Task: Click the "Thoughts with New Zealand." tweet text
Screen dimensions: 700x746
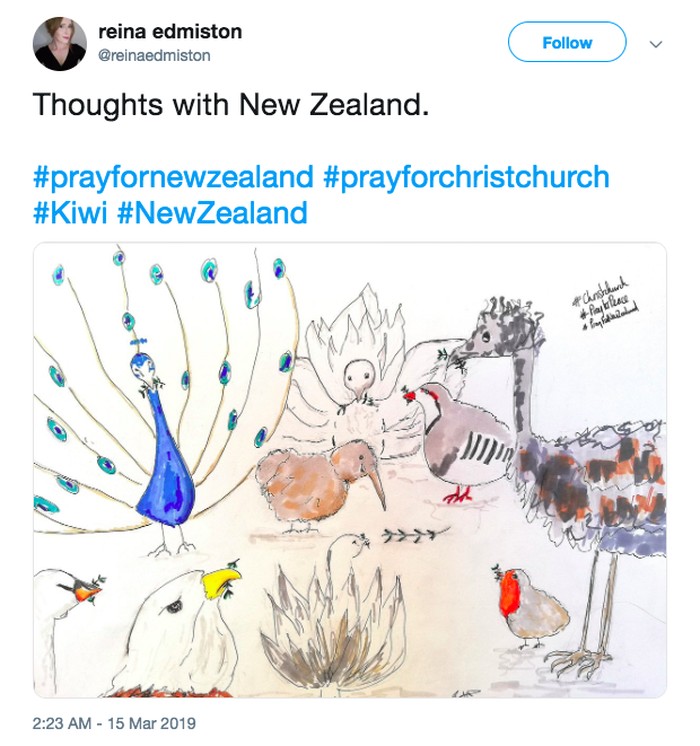Action: point(231,105)
